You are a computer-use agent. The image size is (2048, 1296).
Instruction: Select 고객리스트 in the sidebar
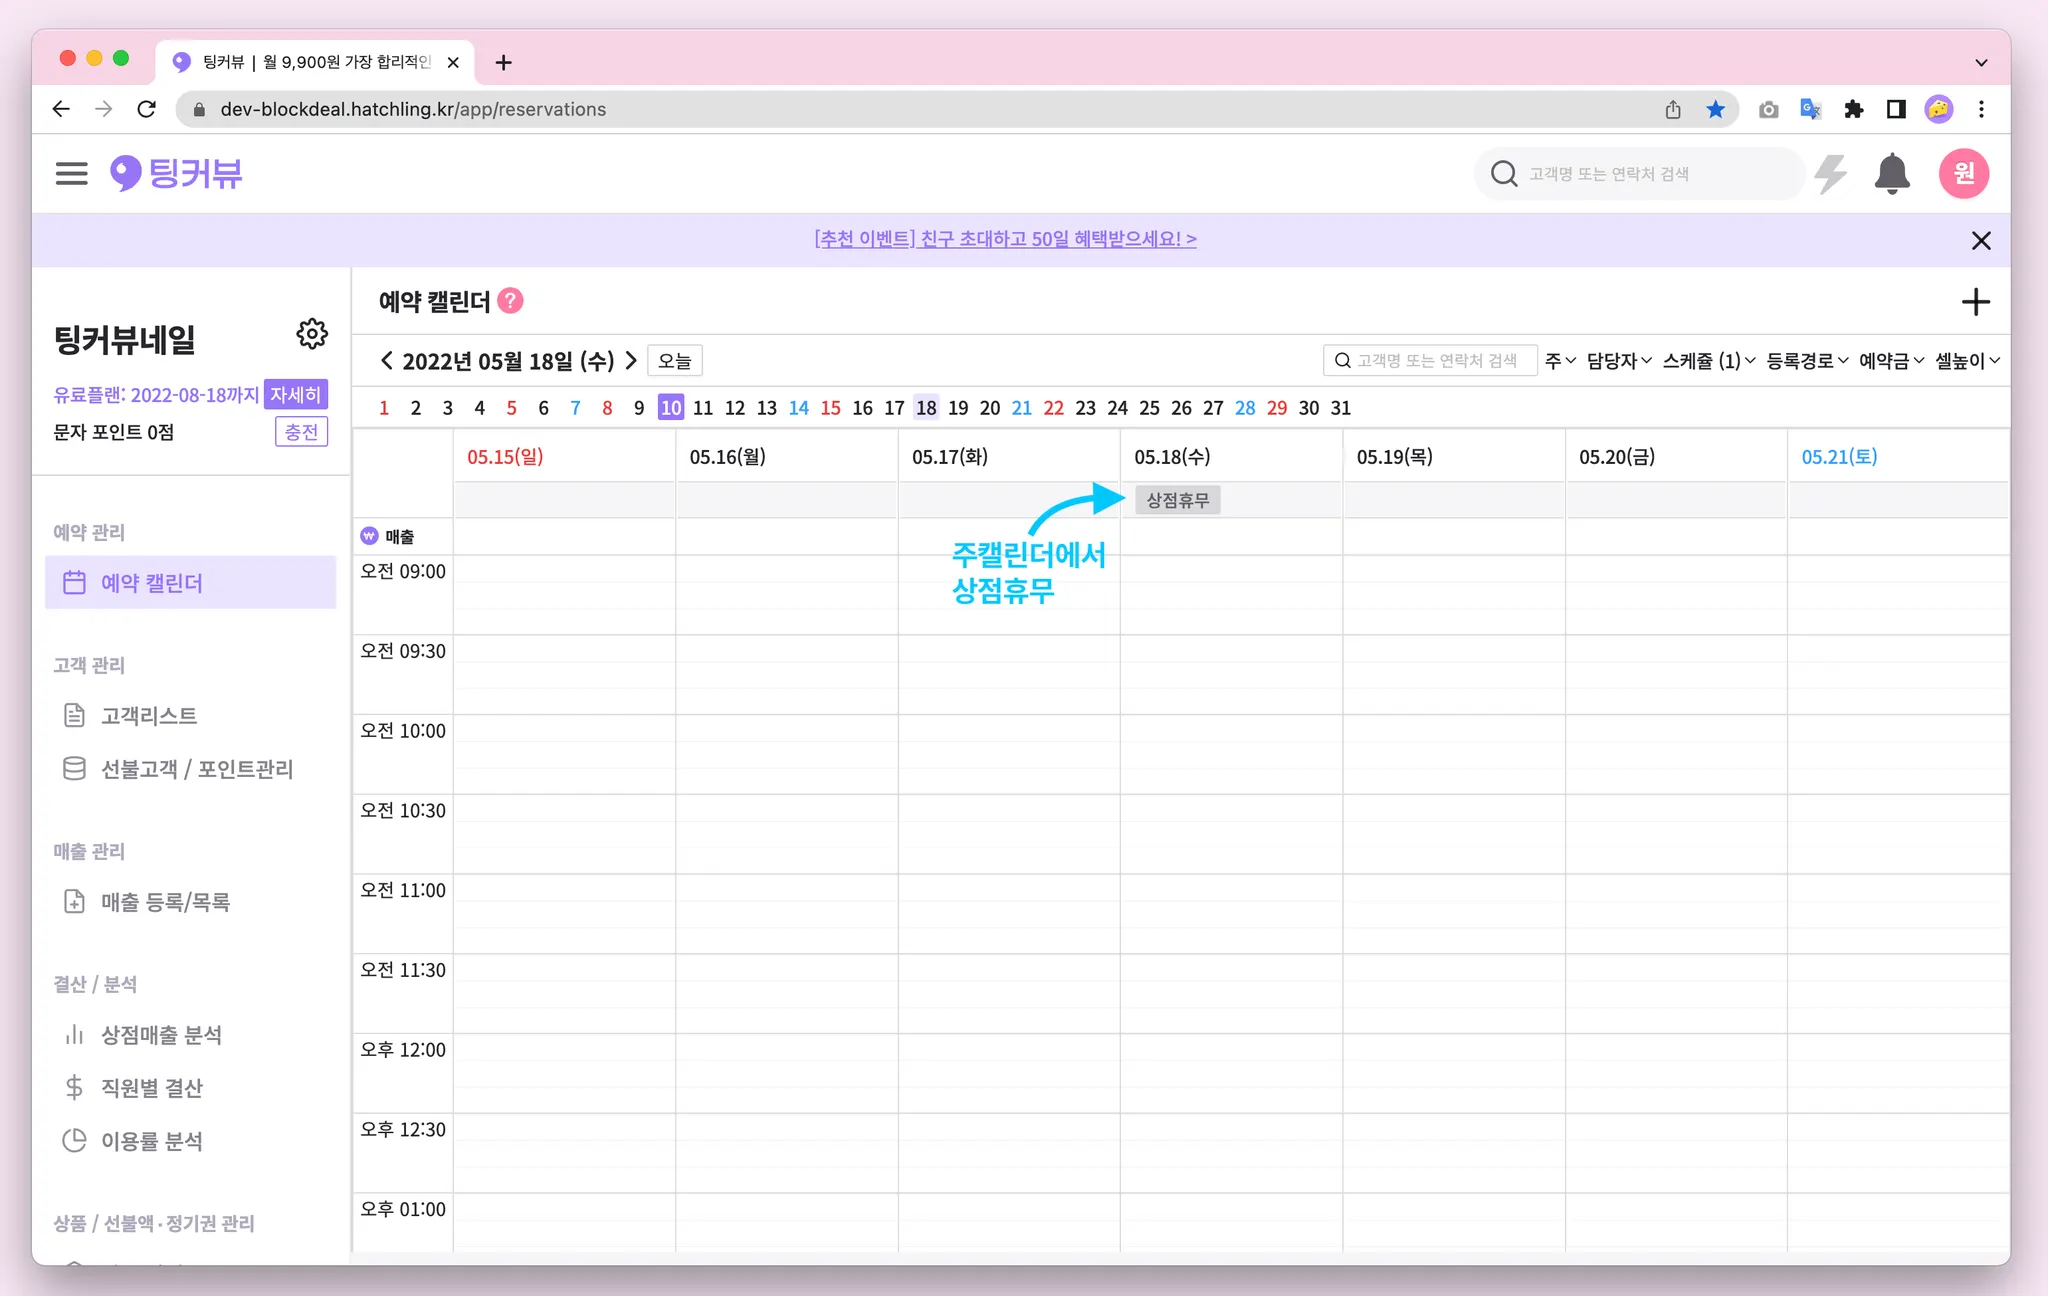coord(149,716)
